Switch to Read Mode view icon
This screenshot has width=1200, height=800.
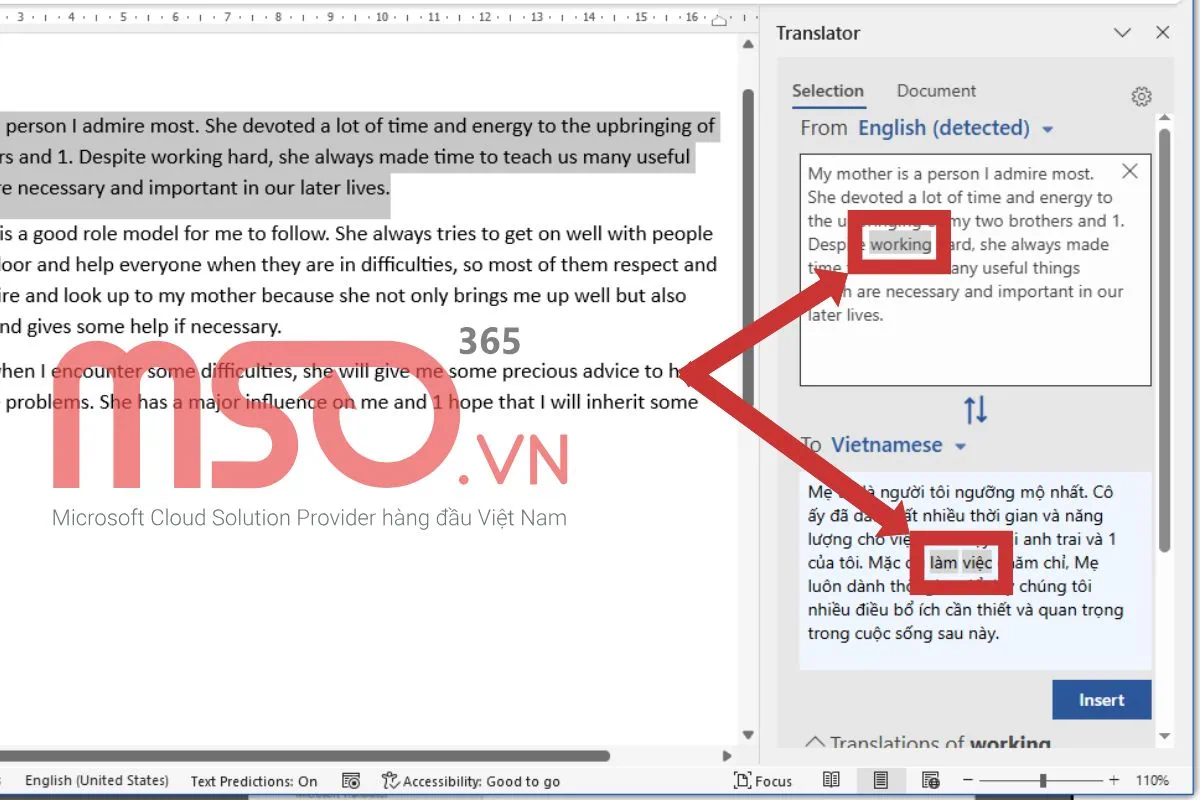pyautogui.click(x=831, y=780)
